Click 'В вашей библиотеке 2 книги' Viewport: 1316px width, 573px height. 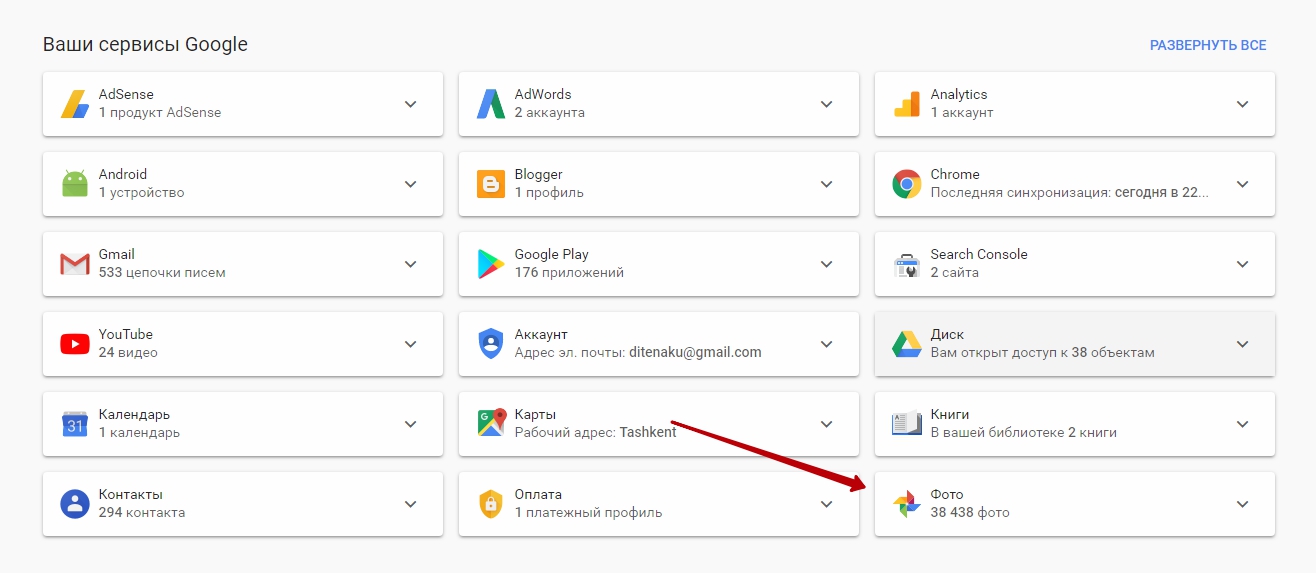(1024, 433)
